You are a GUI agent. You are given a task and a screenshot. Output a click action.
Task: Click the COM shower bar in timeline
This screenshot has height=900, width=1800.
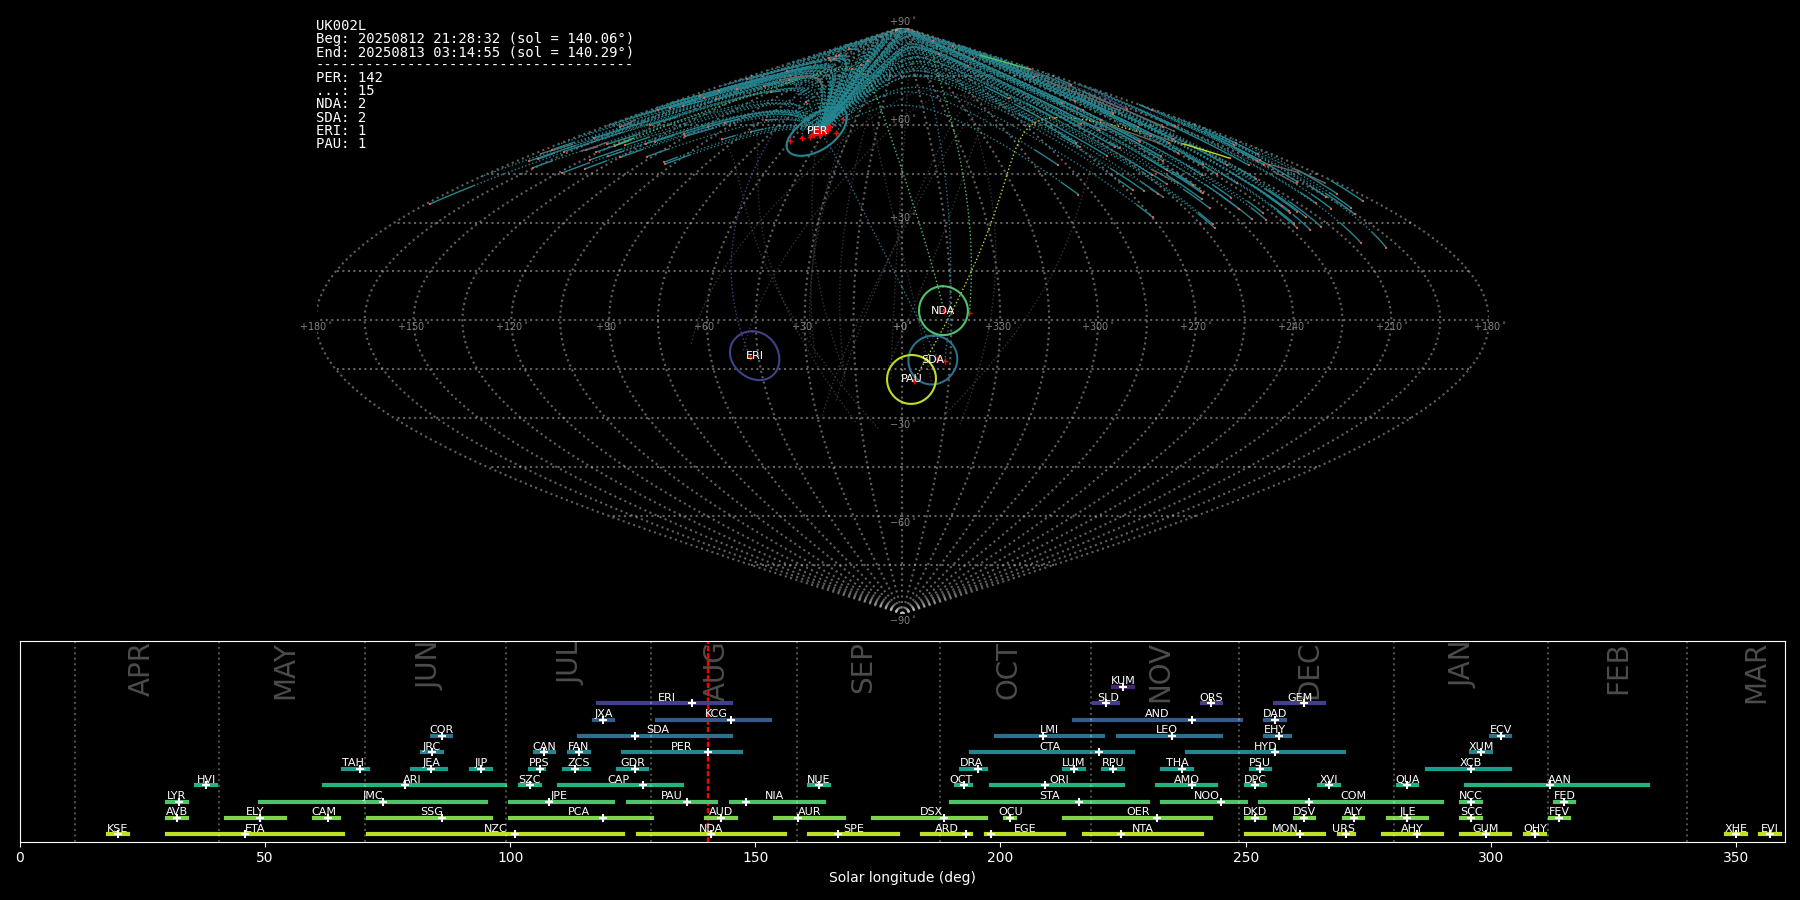pos(1351,802)
